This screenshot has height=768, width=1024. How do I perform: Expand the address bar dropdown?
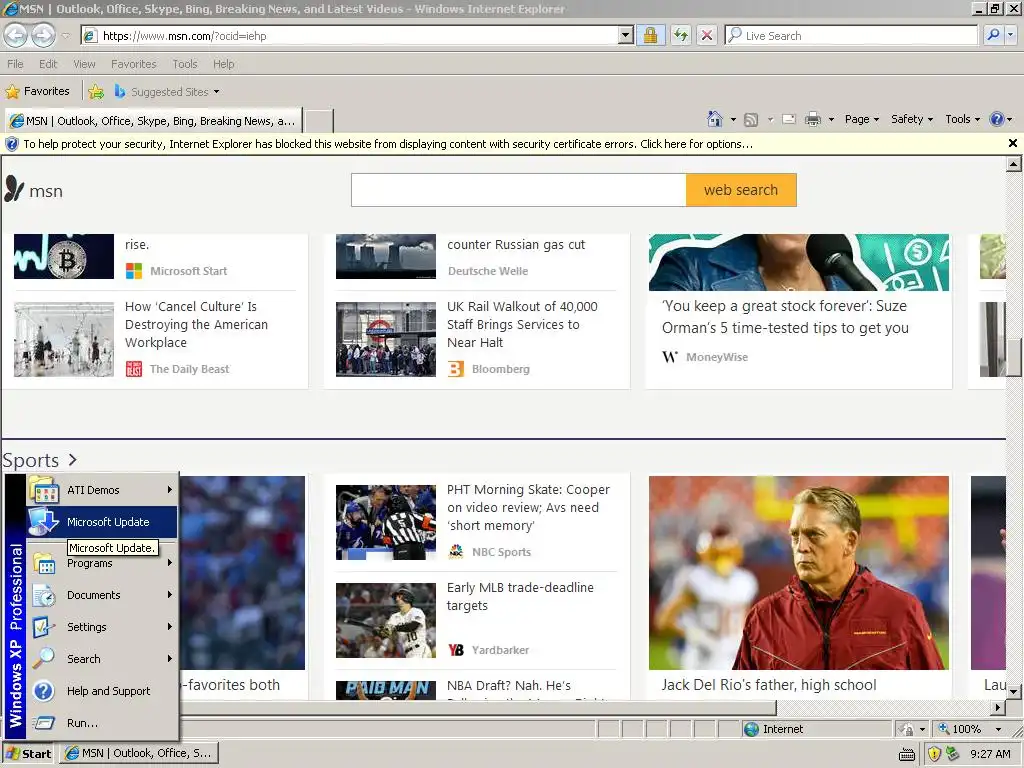pos(626,35)
